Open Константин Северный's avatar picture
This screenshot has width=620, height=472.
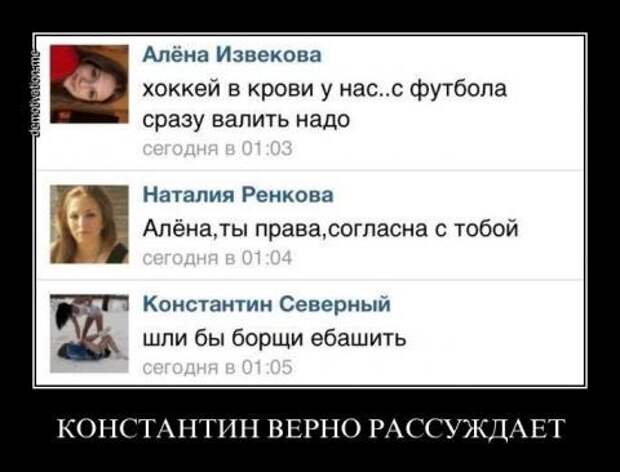[x=89, y=334]
